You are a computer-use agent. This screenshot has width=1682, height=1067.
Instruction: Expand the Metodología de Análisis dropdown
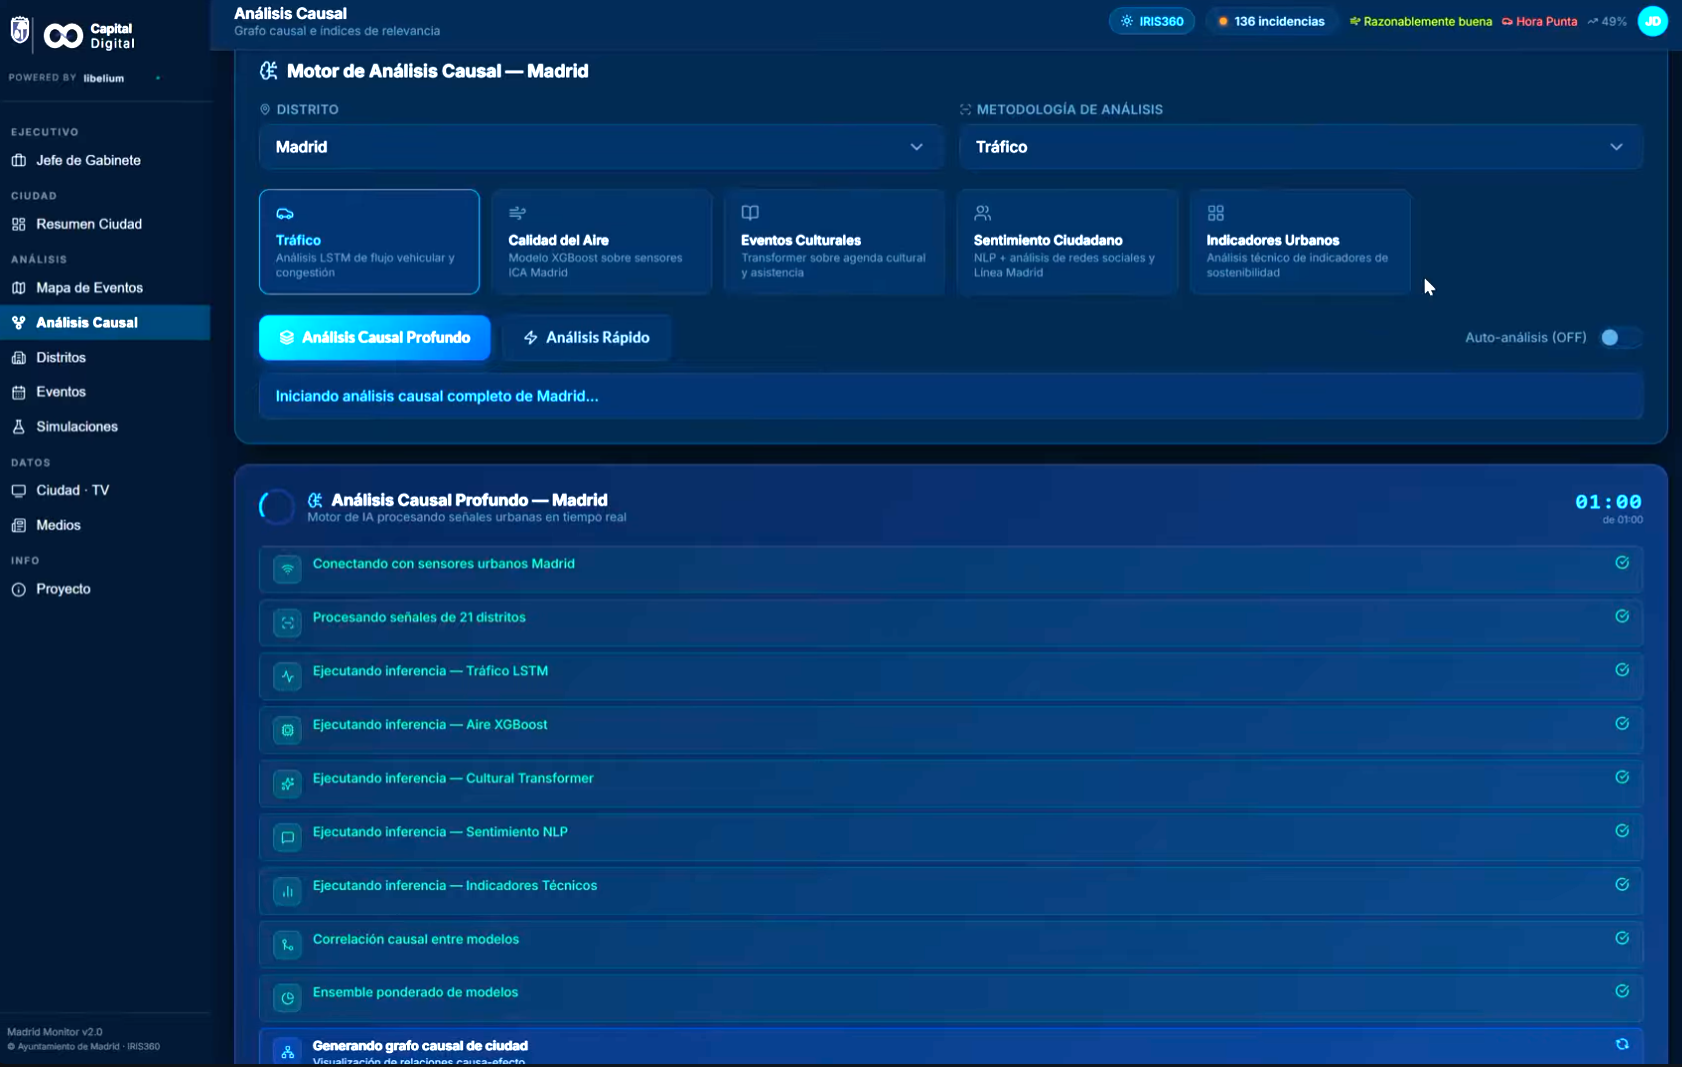pos(1300,147)
